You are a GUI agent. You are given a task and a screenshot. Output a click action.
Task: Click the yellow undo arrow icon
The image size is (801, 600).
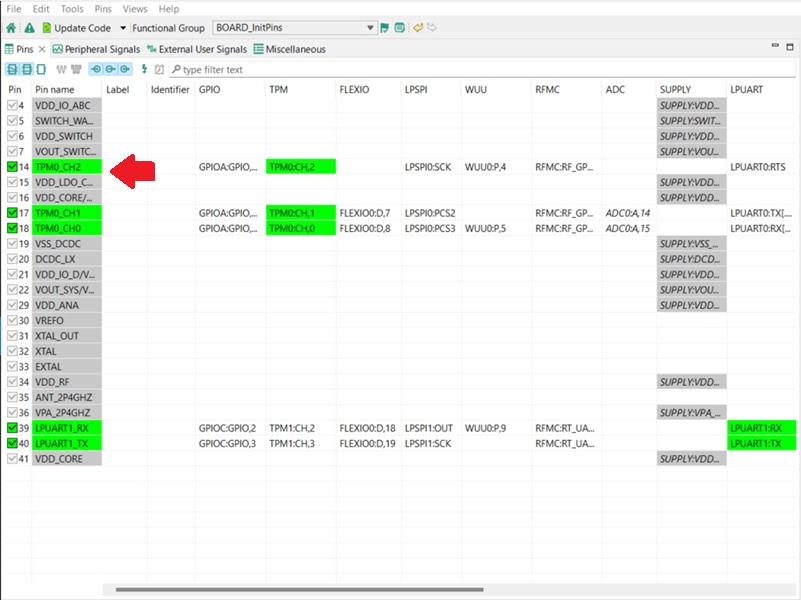pos(418,28)
